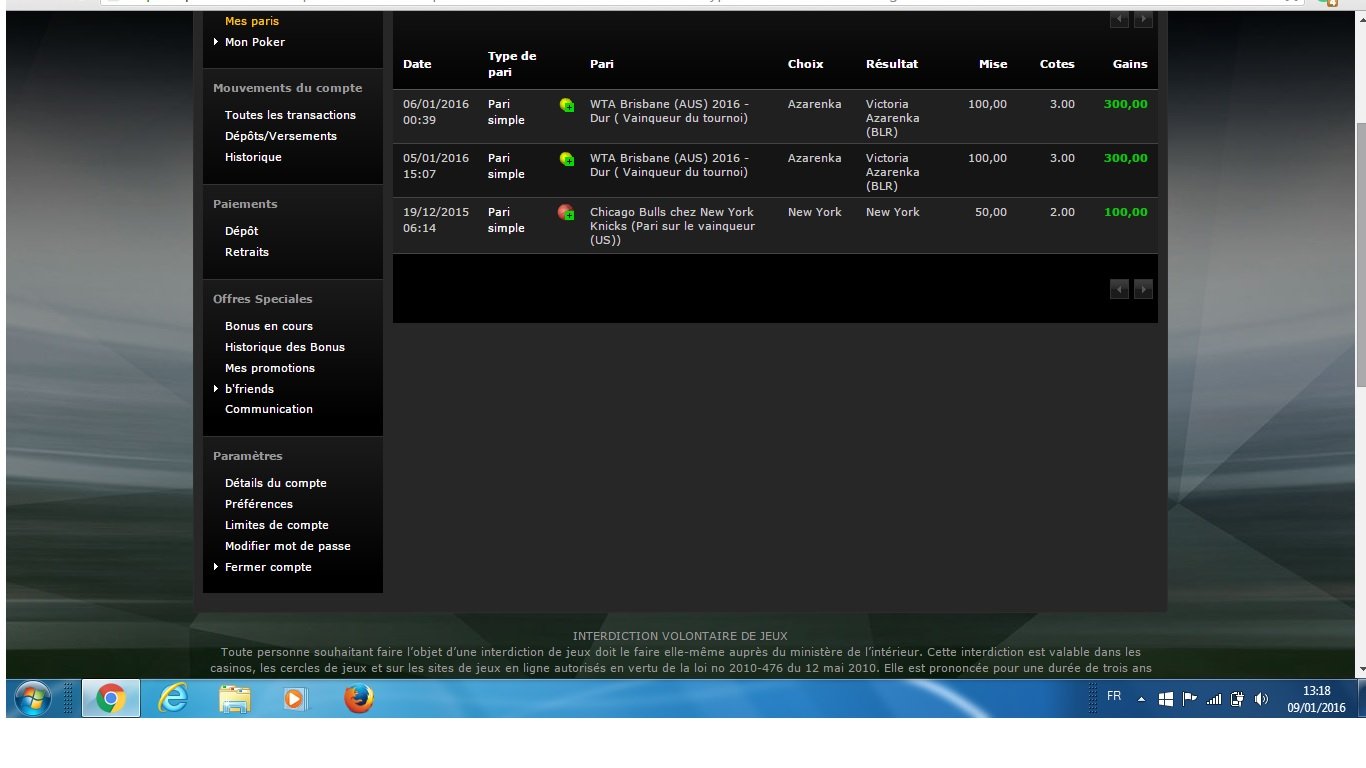The height and width of the screenshot is (768, 1366).
Task: Go to next page using bottom arrow
Action: (1143, 289)
